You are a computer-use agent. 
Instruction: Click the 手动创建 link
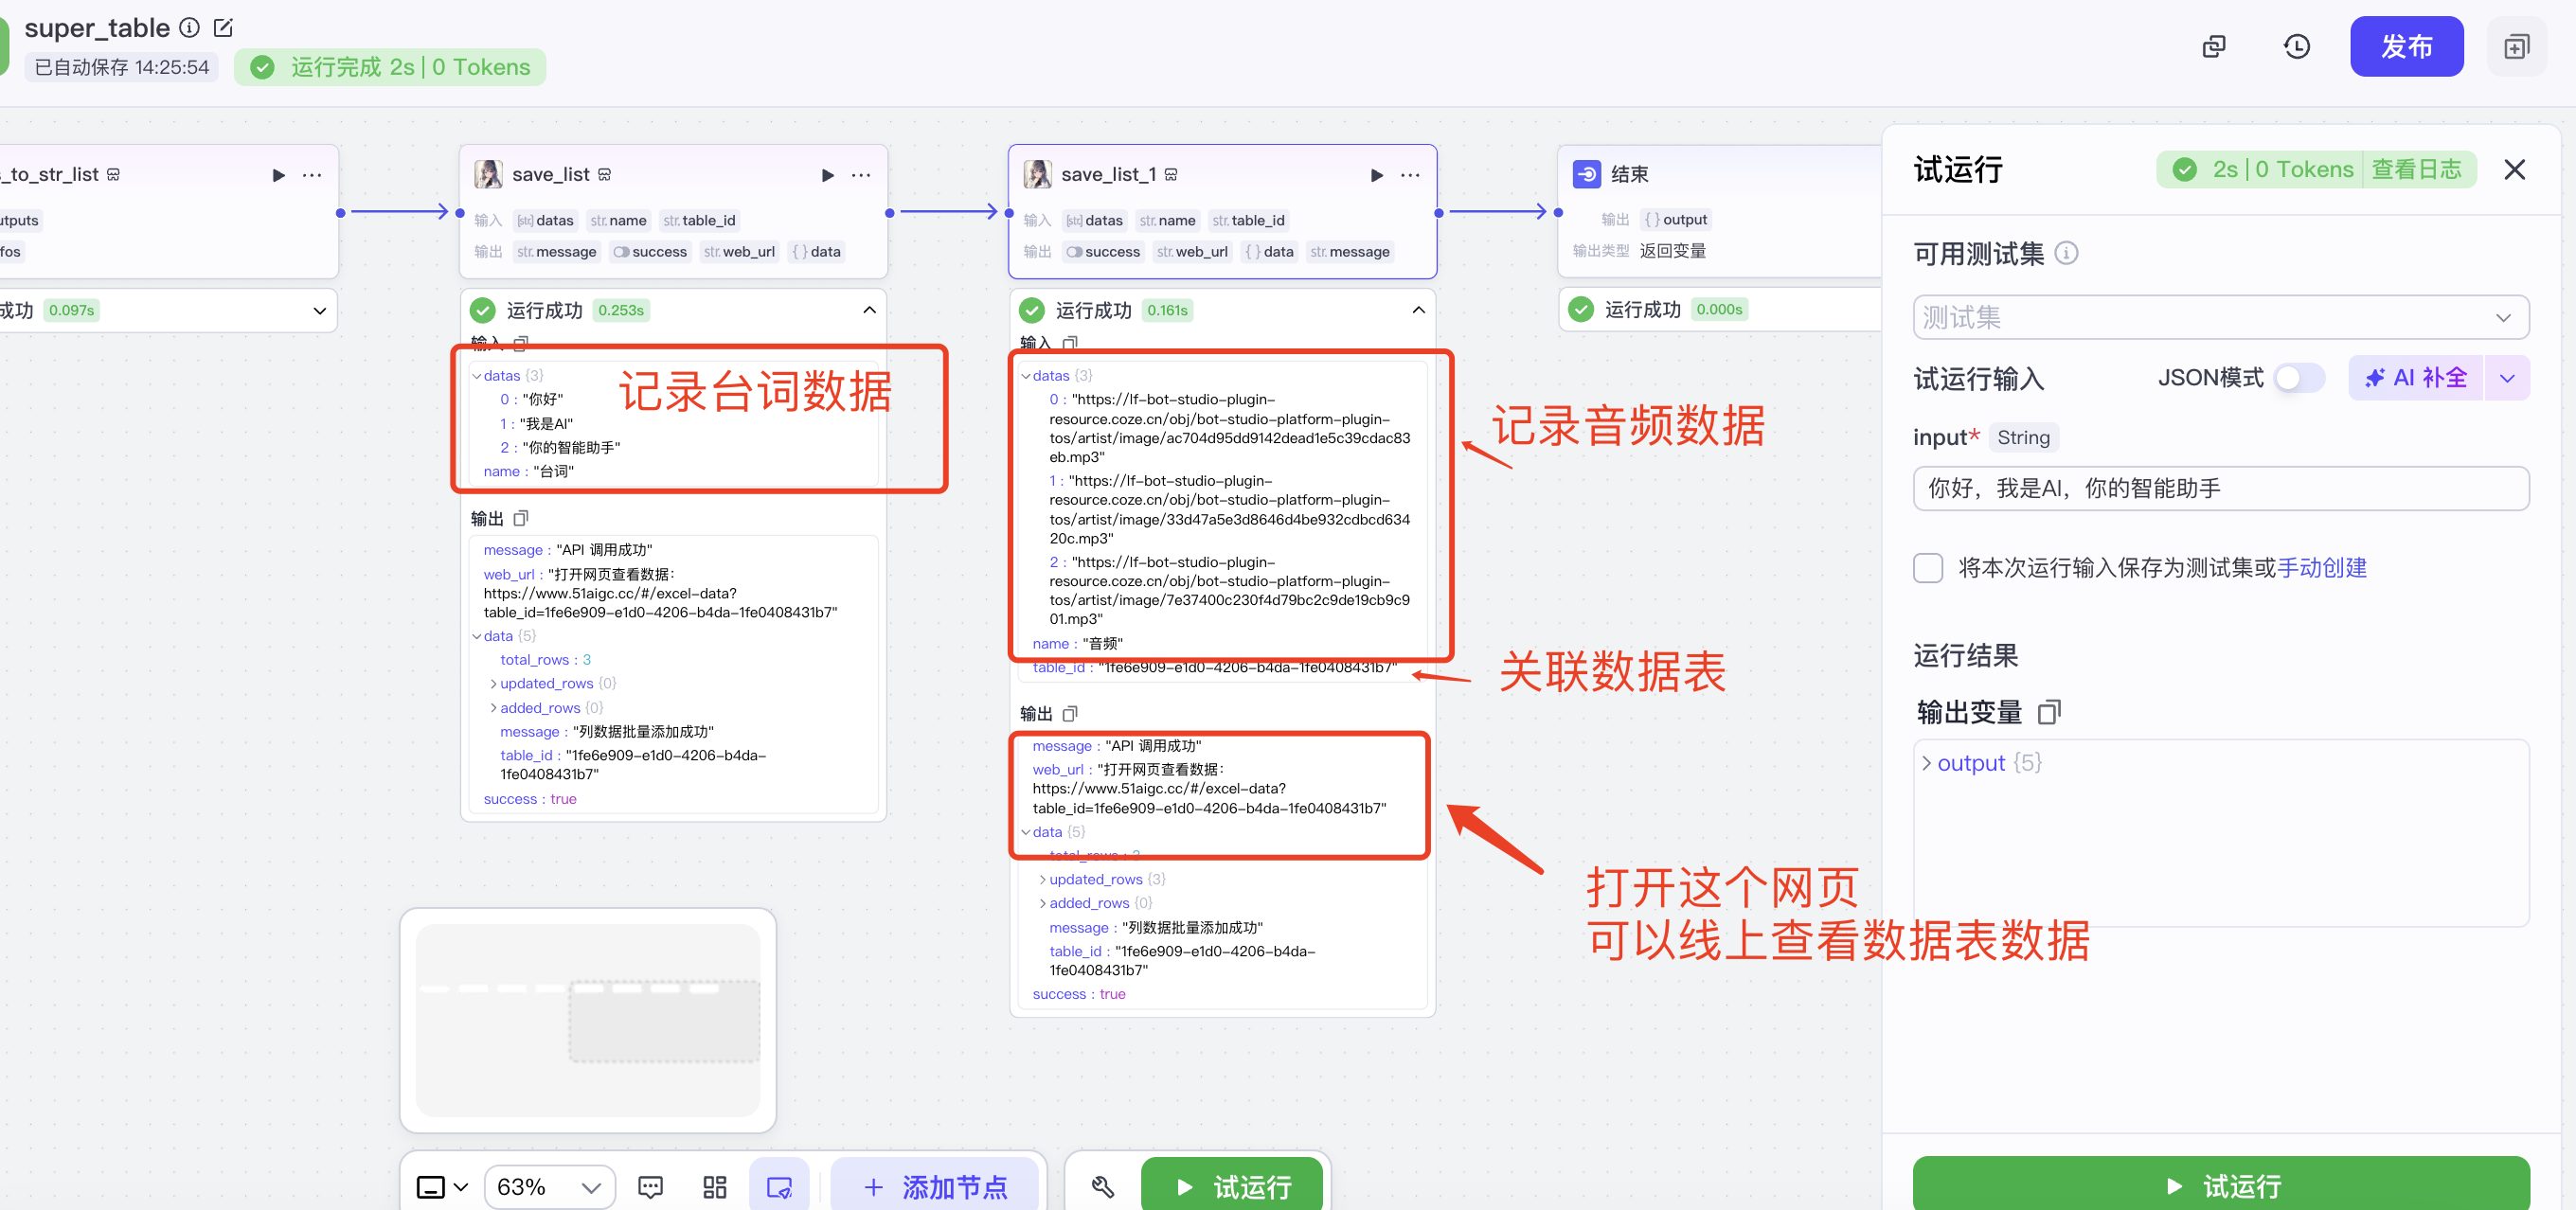coord(2322,568)
